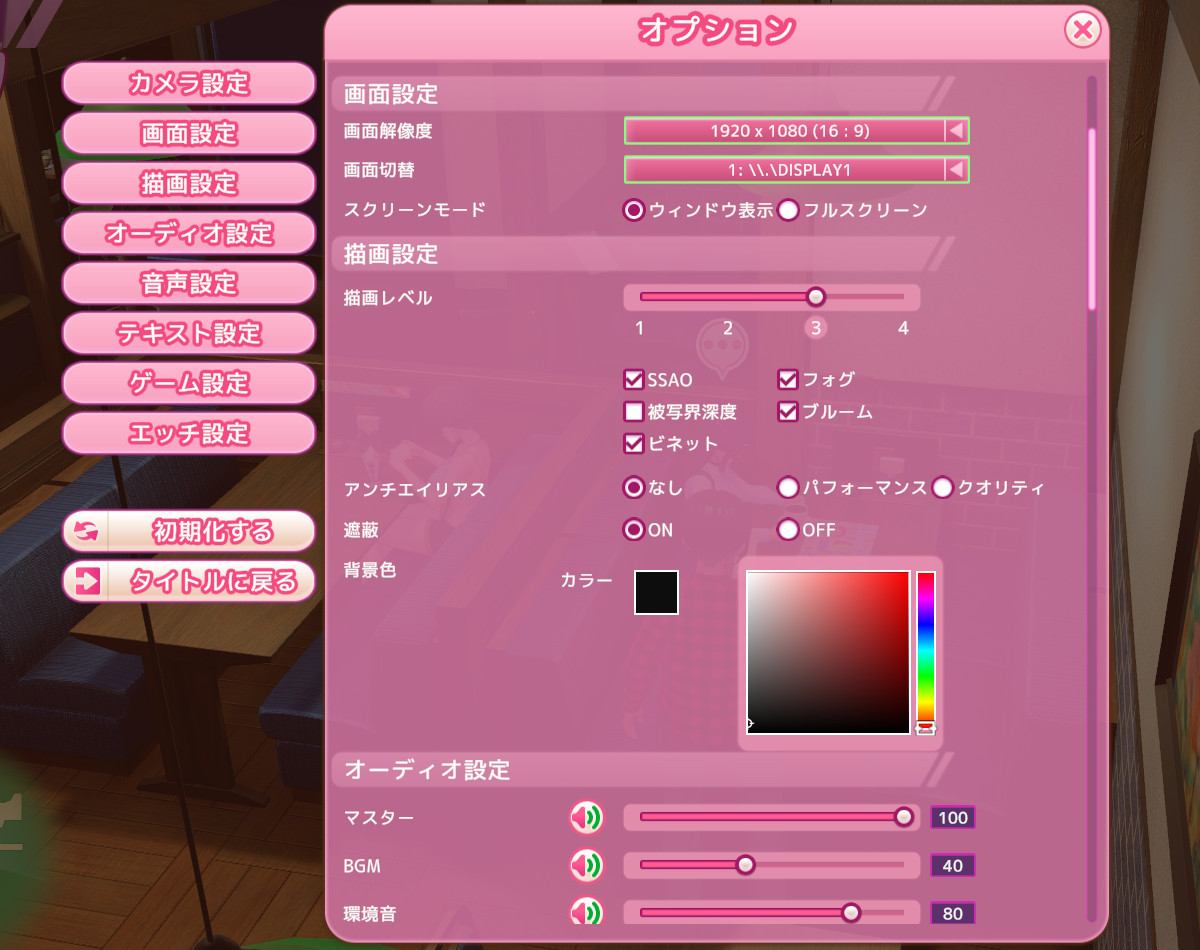Mute the マスター volume speaker icon
This screenshot has height=950, width=1200.
586,817
